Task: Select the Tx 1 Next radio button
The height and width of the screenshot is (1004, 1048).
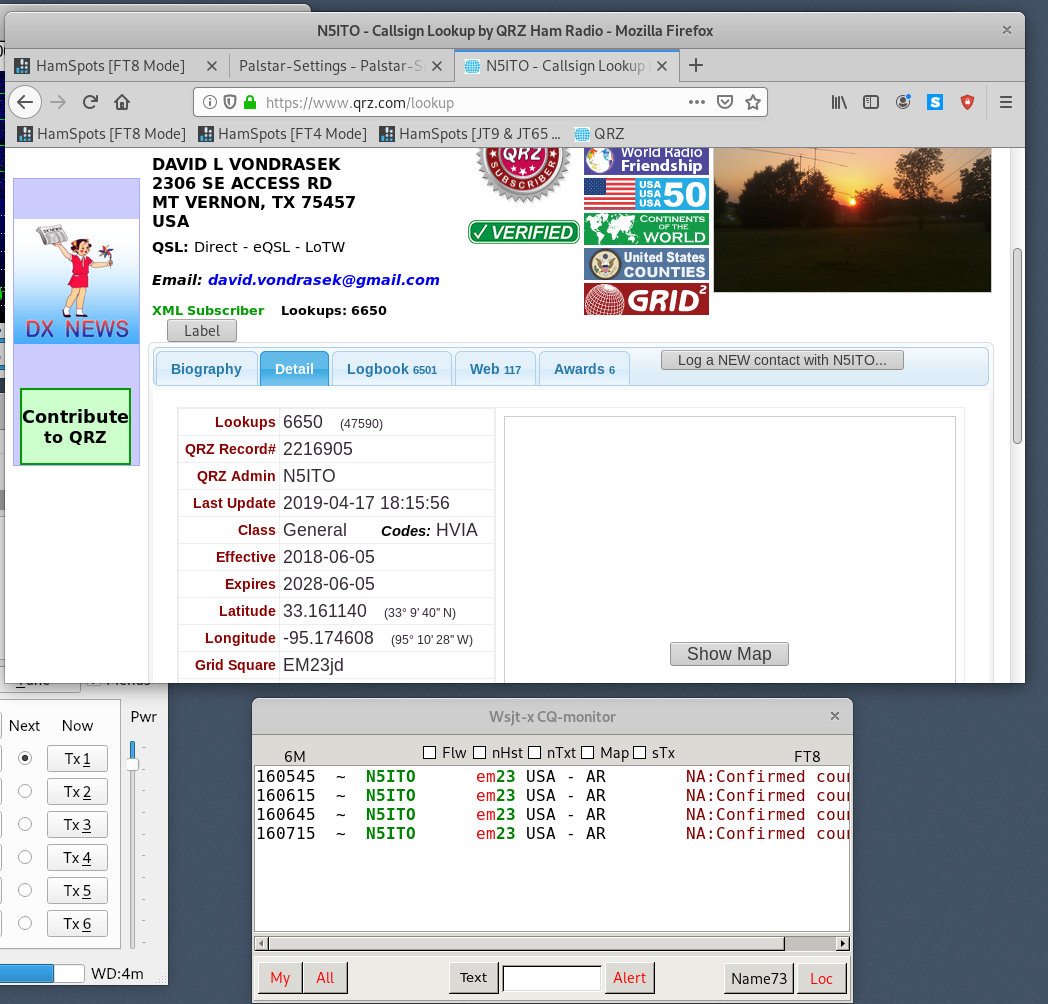Action: tap(25, 758)
